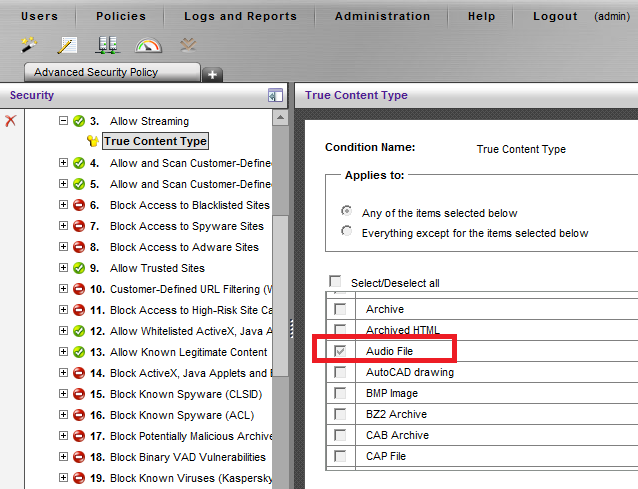Select 'Everything except for the items selected below'

tap(347, 232)
